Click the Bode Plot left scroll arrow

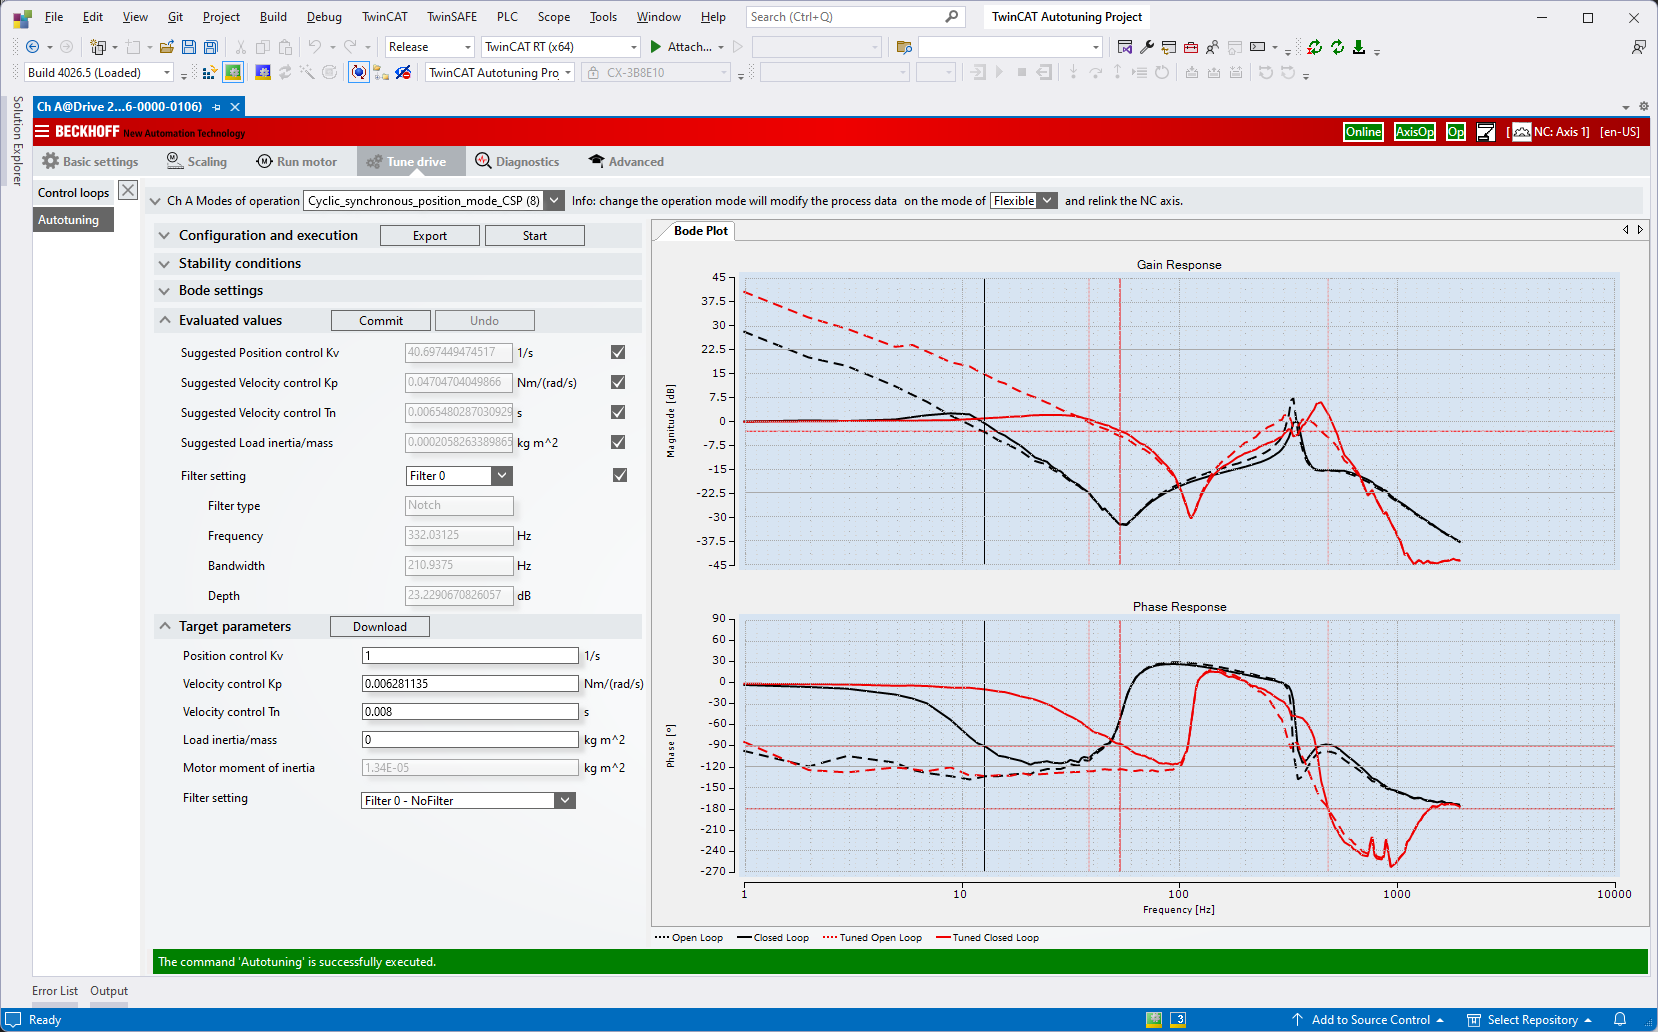[1626, 230]
